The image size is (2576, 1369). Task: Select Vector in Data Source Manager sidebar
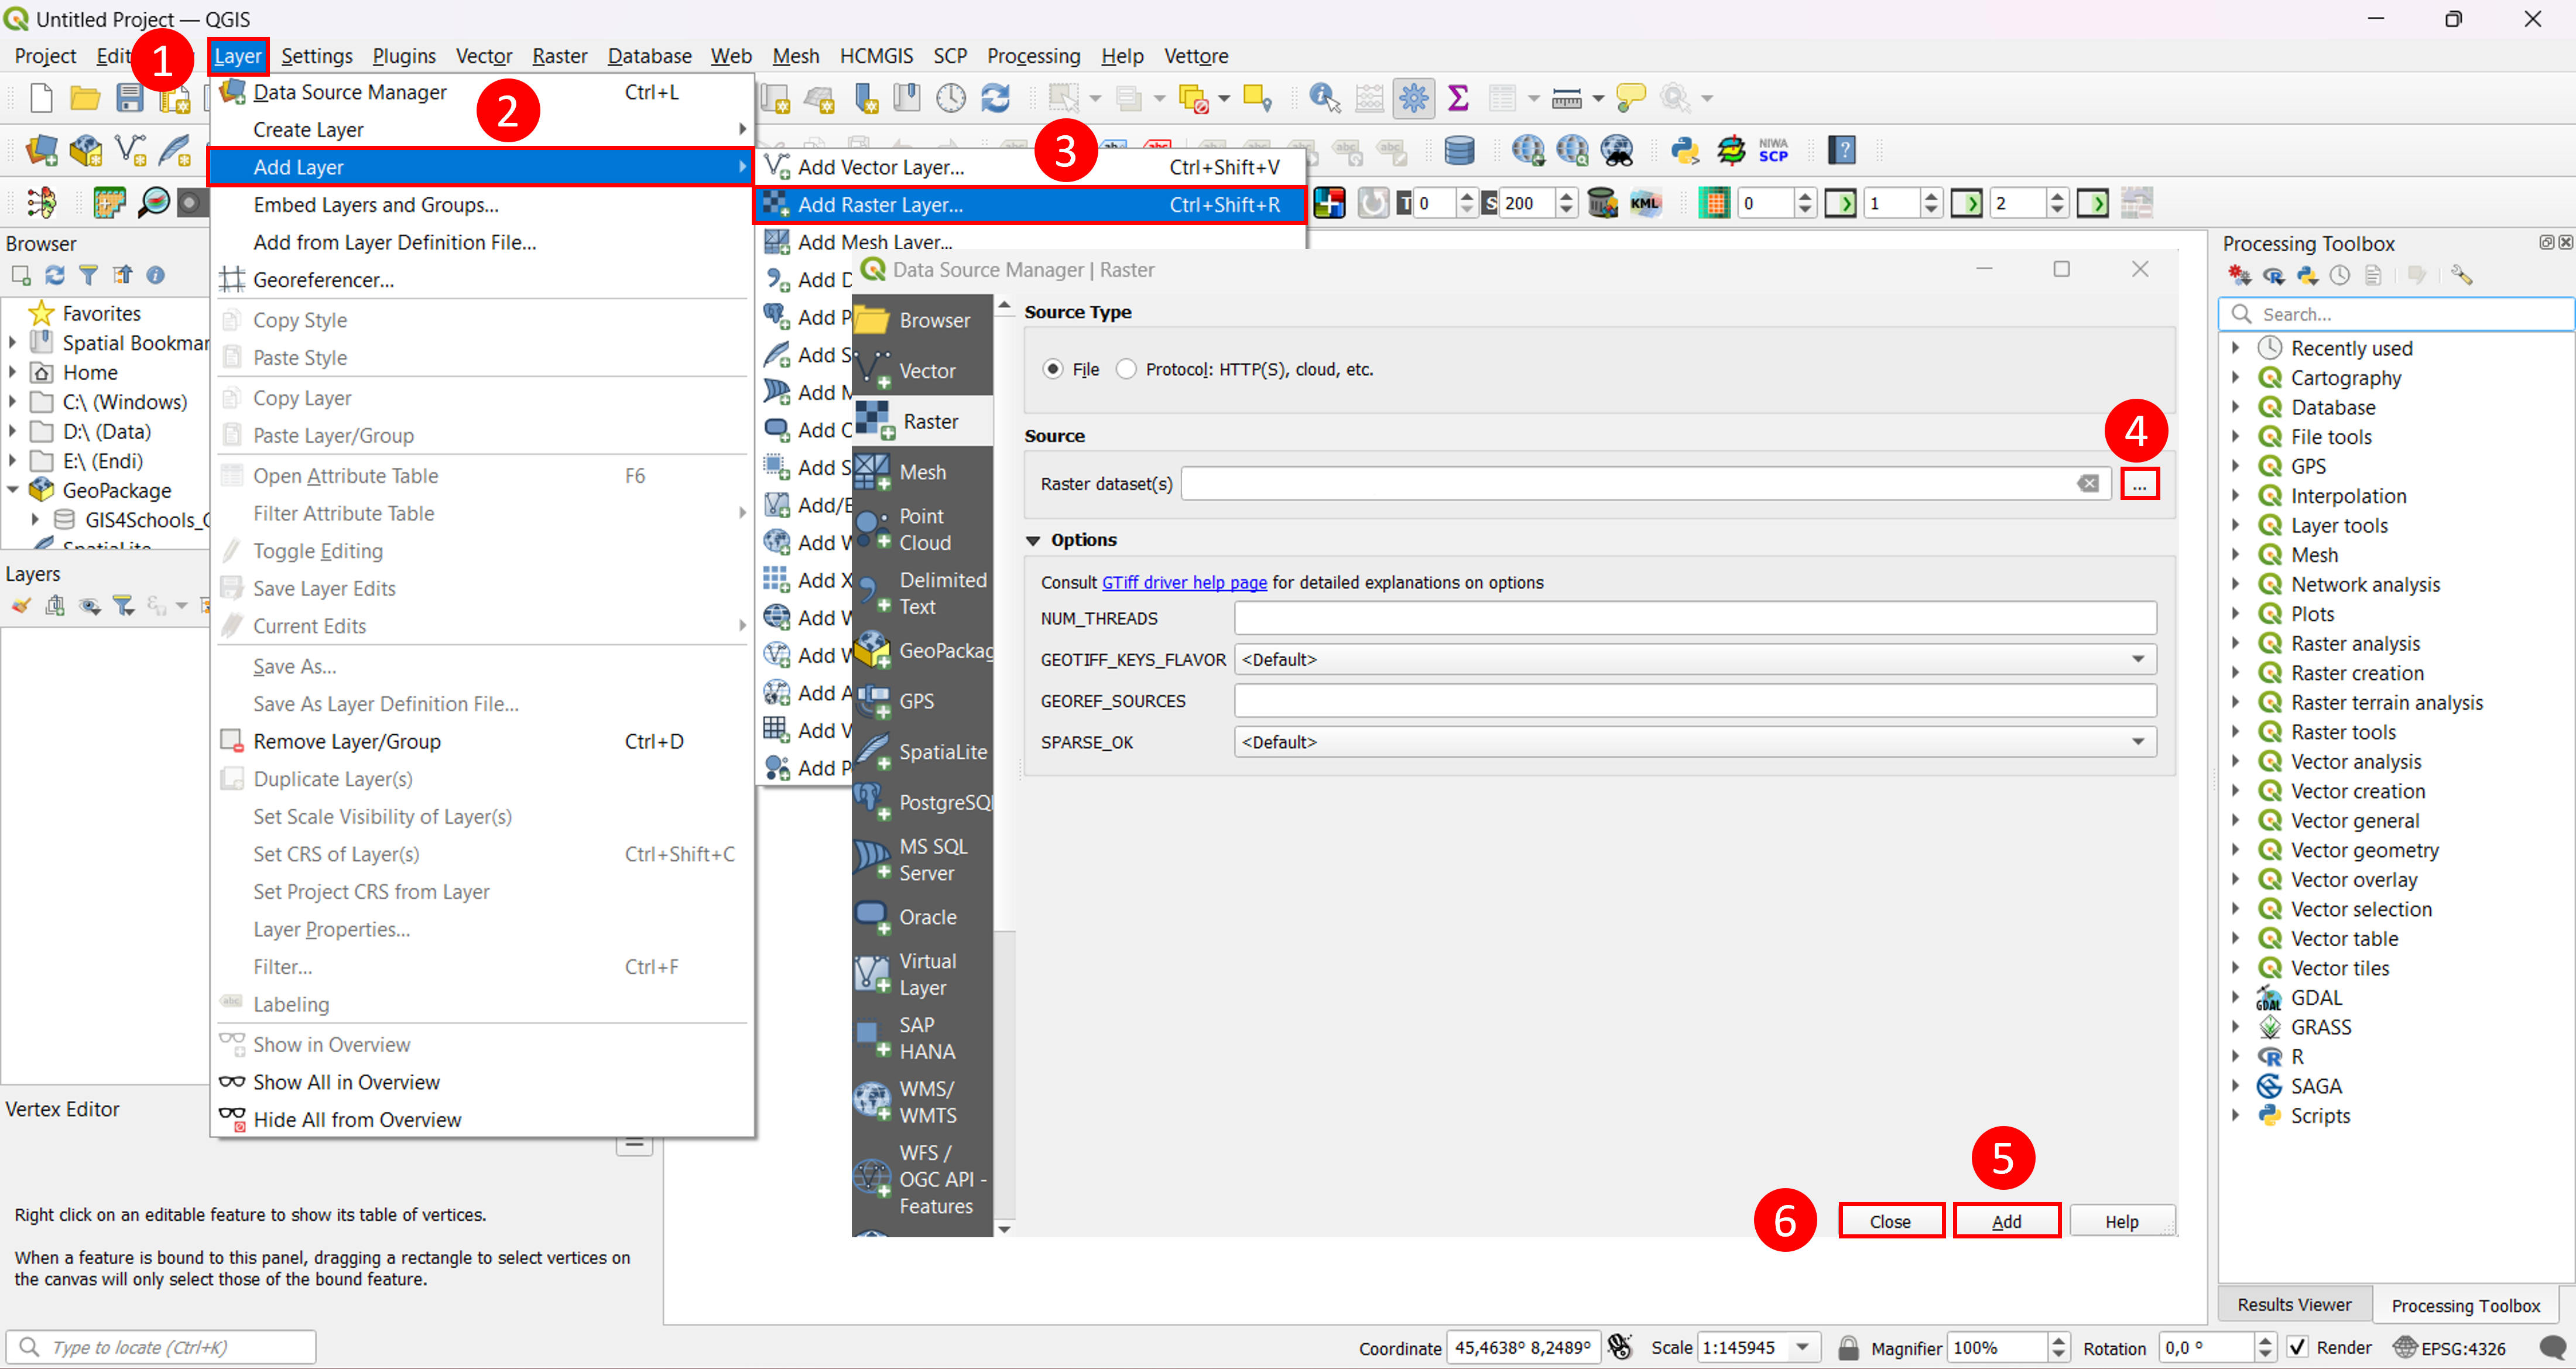pos(923,371)
